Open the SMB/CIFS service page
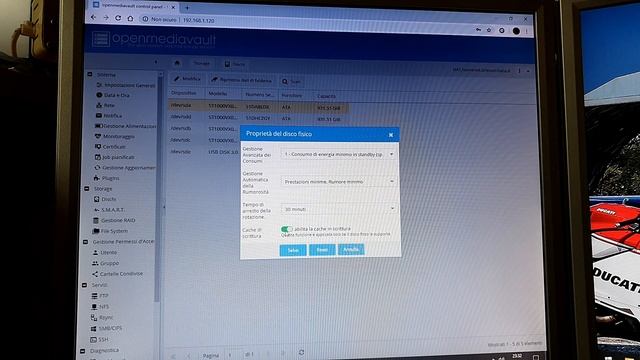Image resolution: width=640 pixels, height=360 pixels. 106,328
